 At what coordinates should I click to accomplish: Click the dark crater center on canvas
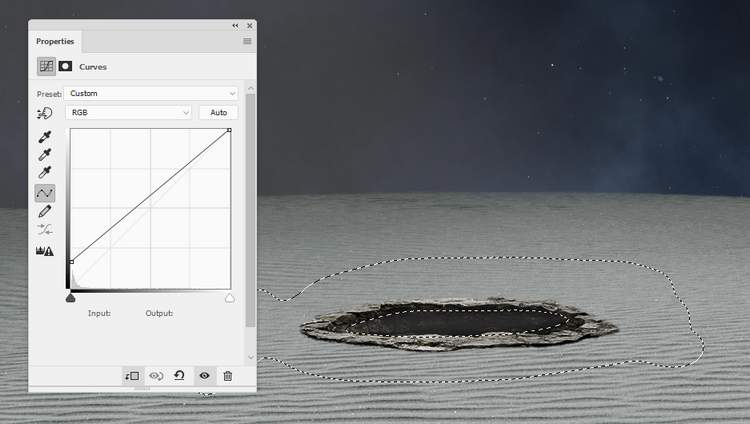click(x=457, y=322)
